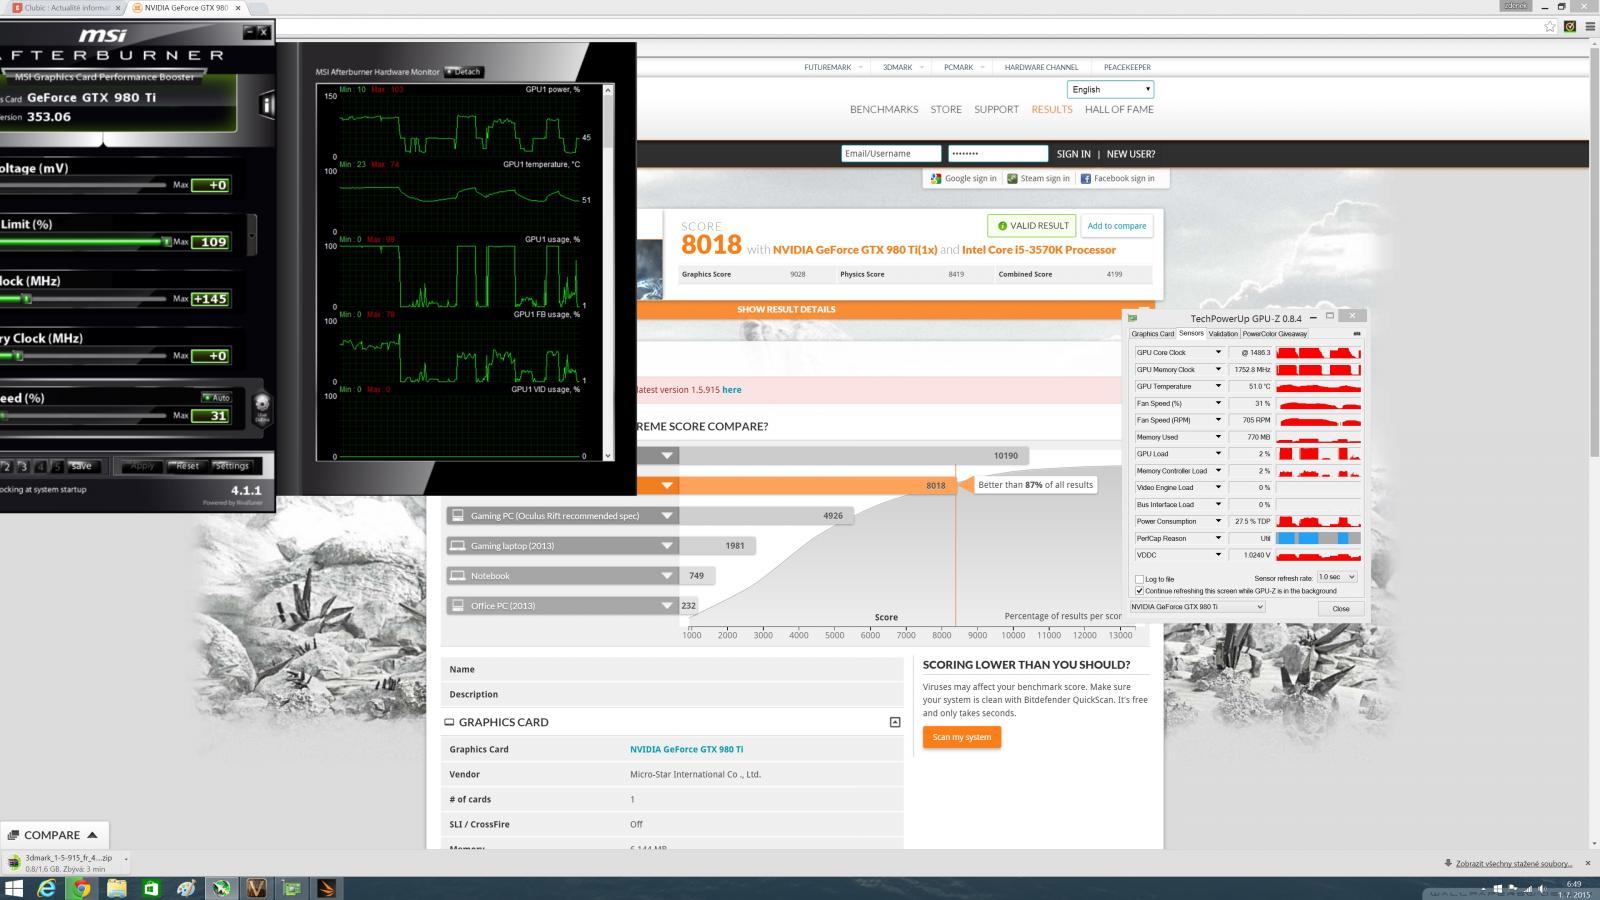The image size is (1600, 900).
Task: Click SHOW RESULT DETAILS bar
Action: [x=786, y=309]
